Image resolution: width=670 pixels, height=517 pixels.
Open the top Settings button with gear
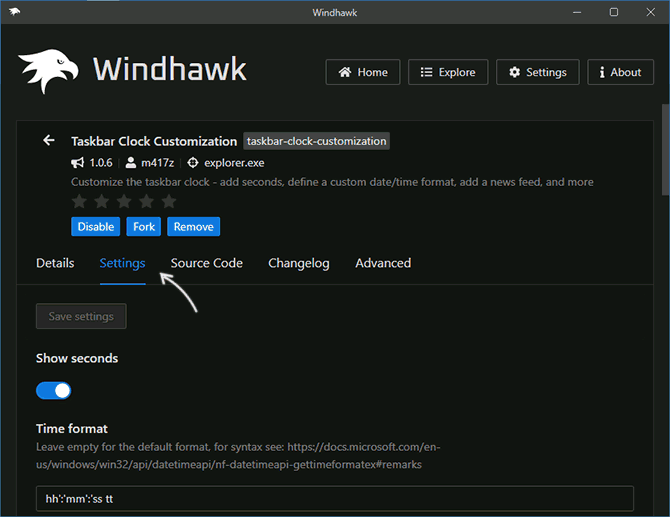point(538,72)
